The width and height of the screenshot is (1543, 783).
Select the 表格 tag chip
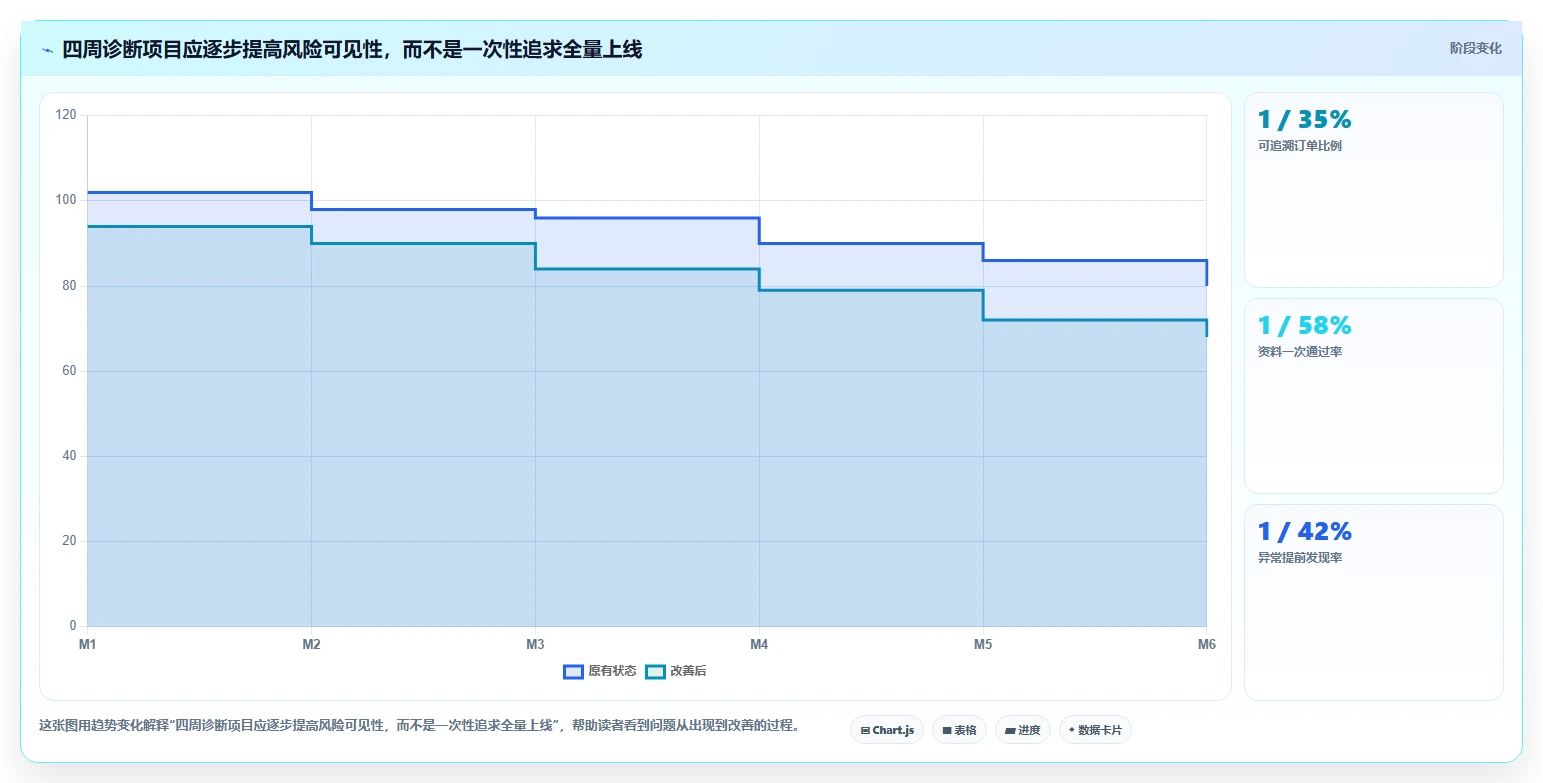click(959, 730)
